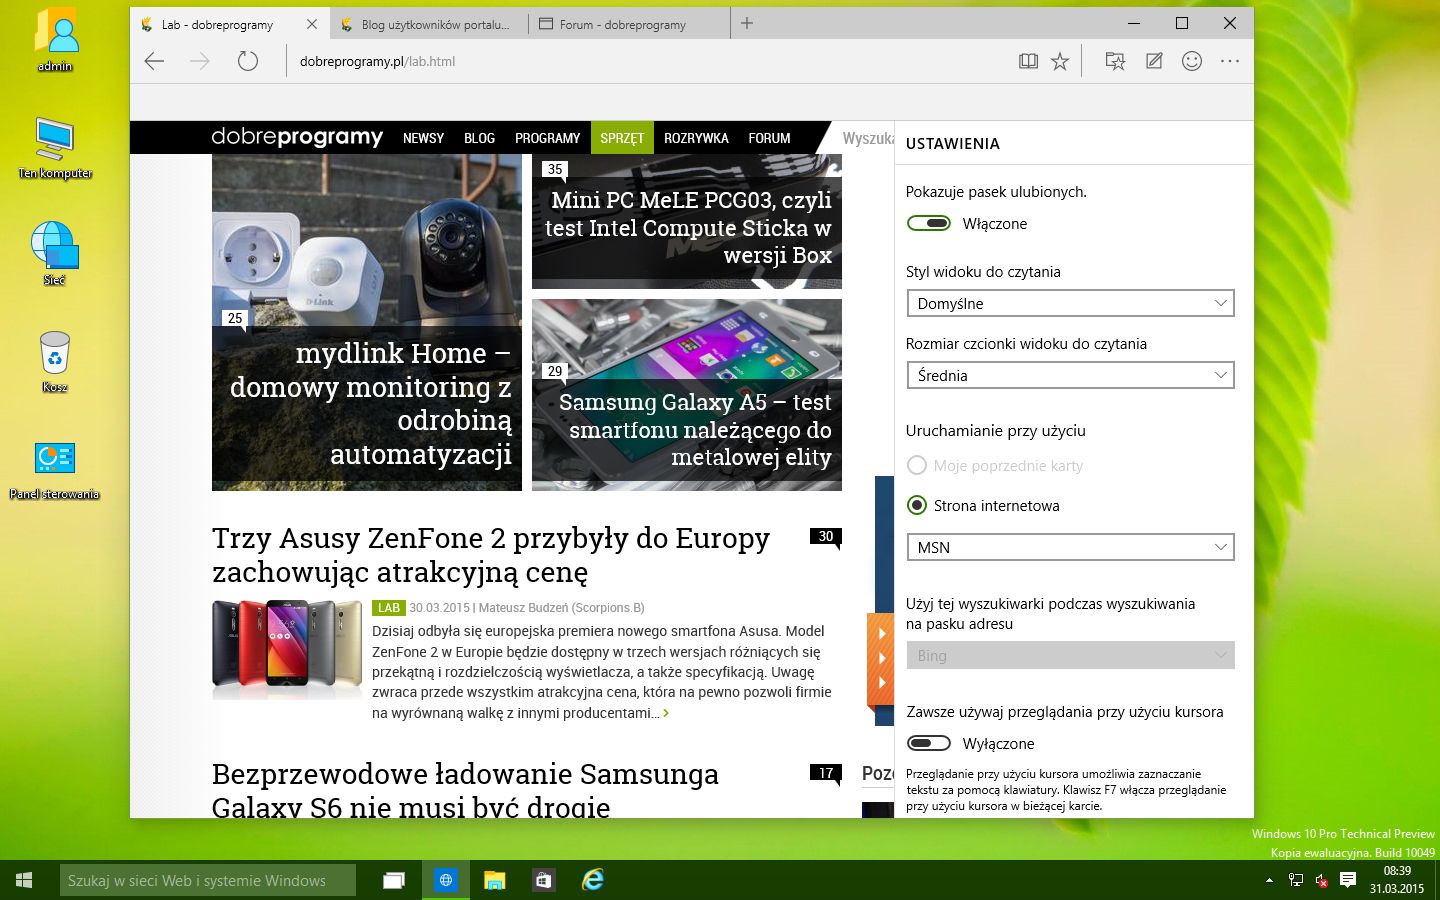The width and height of the screenshot is (1440, 900).
Task: Click the green LAB tag
Action: pyautogui.click(x=388, y=608)
